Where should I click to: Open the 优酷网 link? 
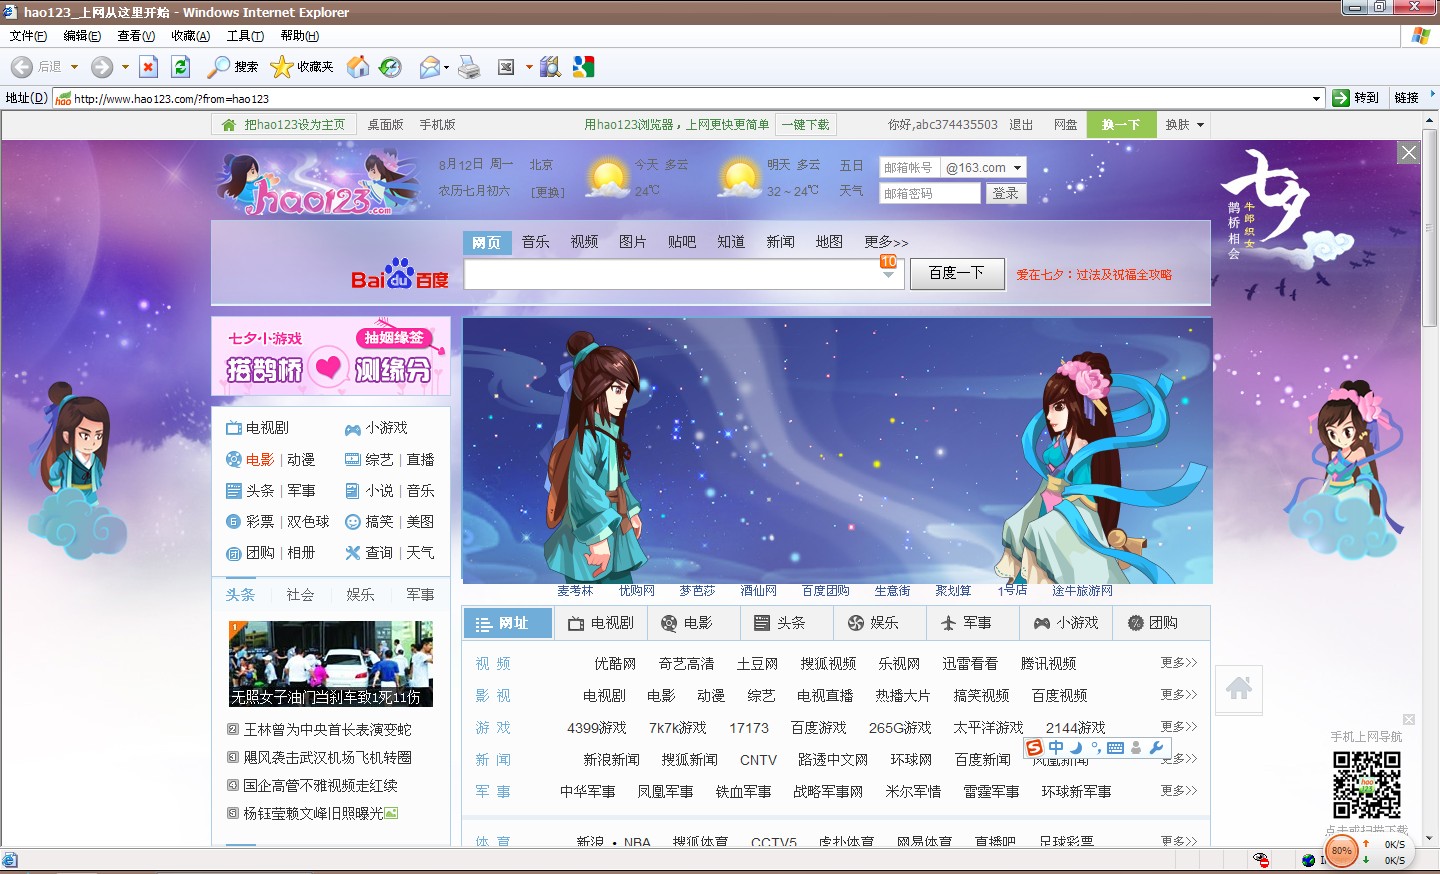pyautogui.click(x=615, y=664)
